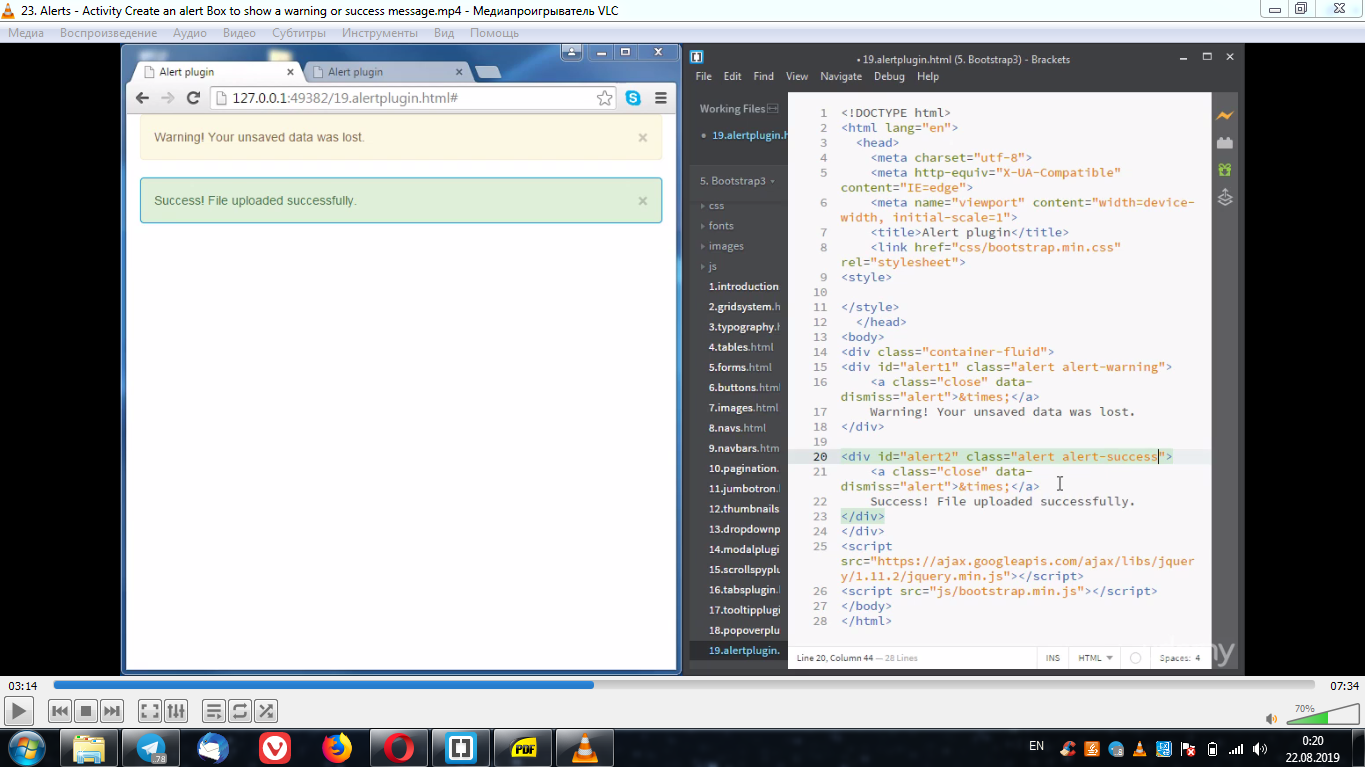Screen dimensions: 1365x767
Task: Click the Spaces indentation setting
Action: (1180, 658)
